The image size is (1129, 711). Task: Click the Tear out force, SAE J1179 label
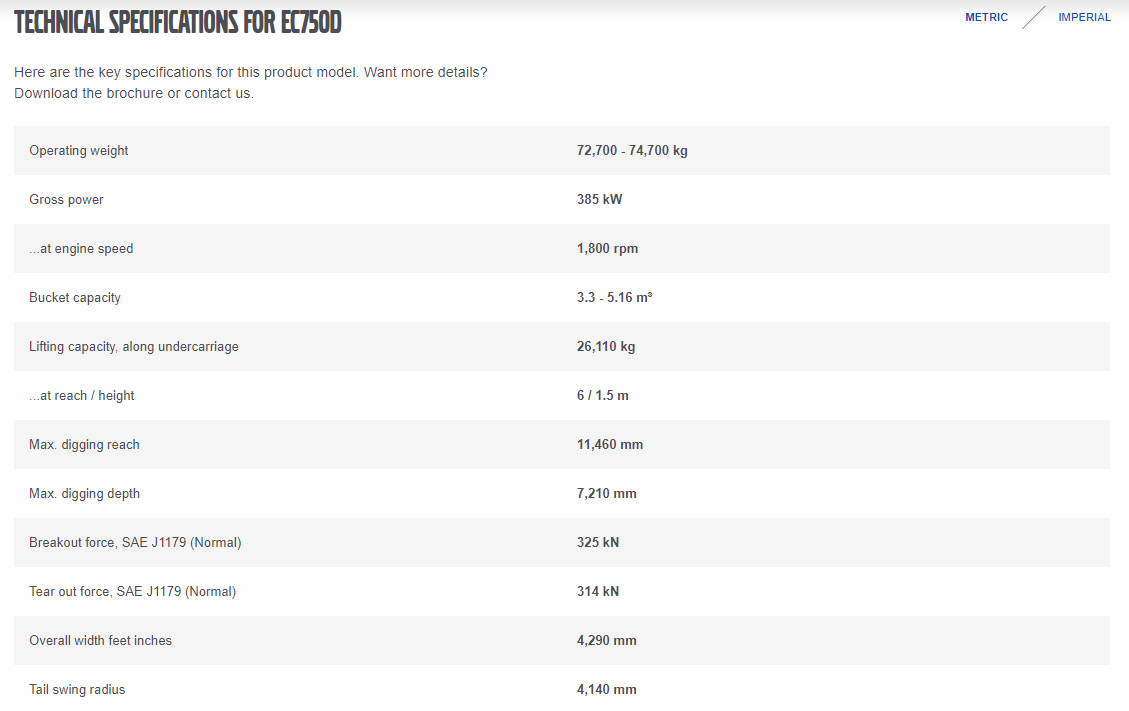[133, 592]
